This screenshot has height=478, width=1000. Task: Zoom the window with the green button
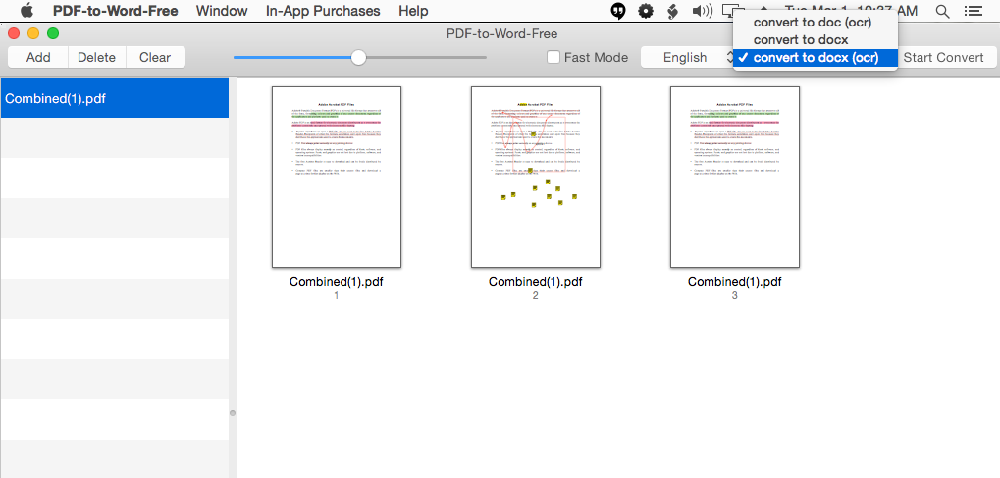pos(53,33)
